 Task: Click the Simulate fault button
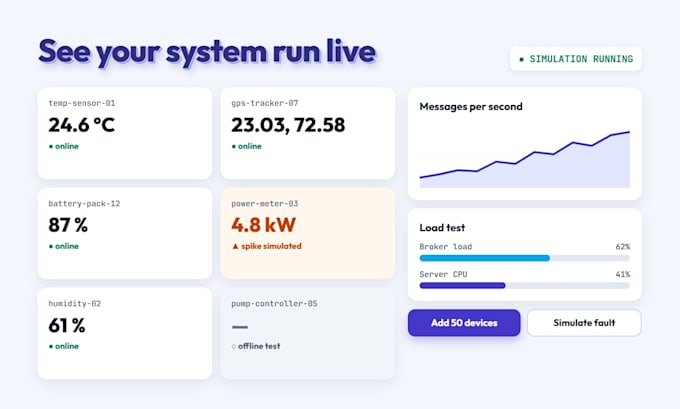pyautogui.click(x=584, y=323)
